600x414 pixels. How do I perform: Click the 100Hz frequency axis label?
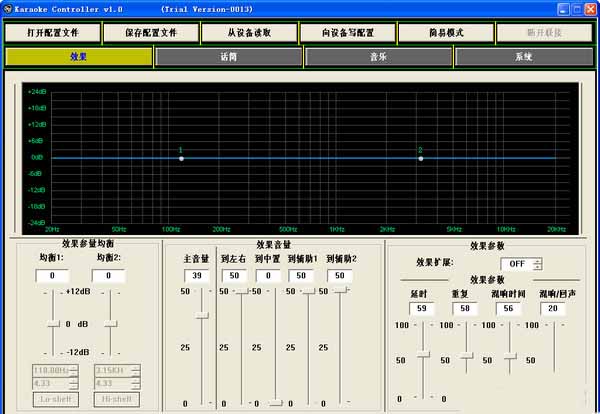point(171,229)
